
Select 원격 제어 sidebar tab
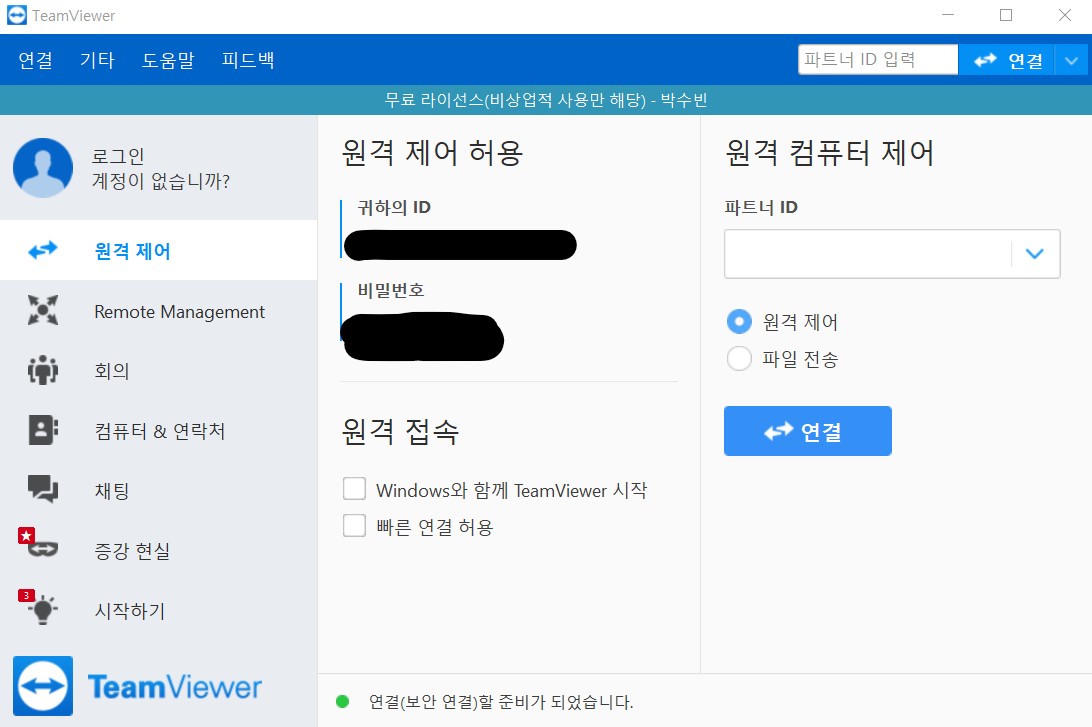pyautogui.click(x=159, y=250)
